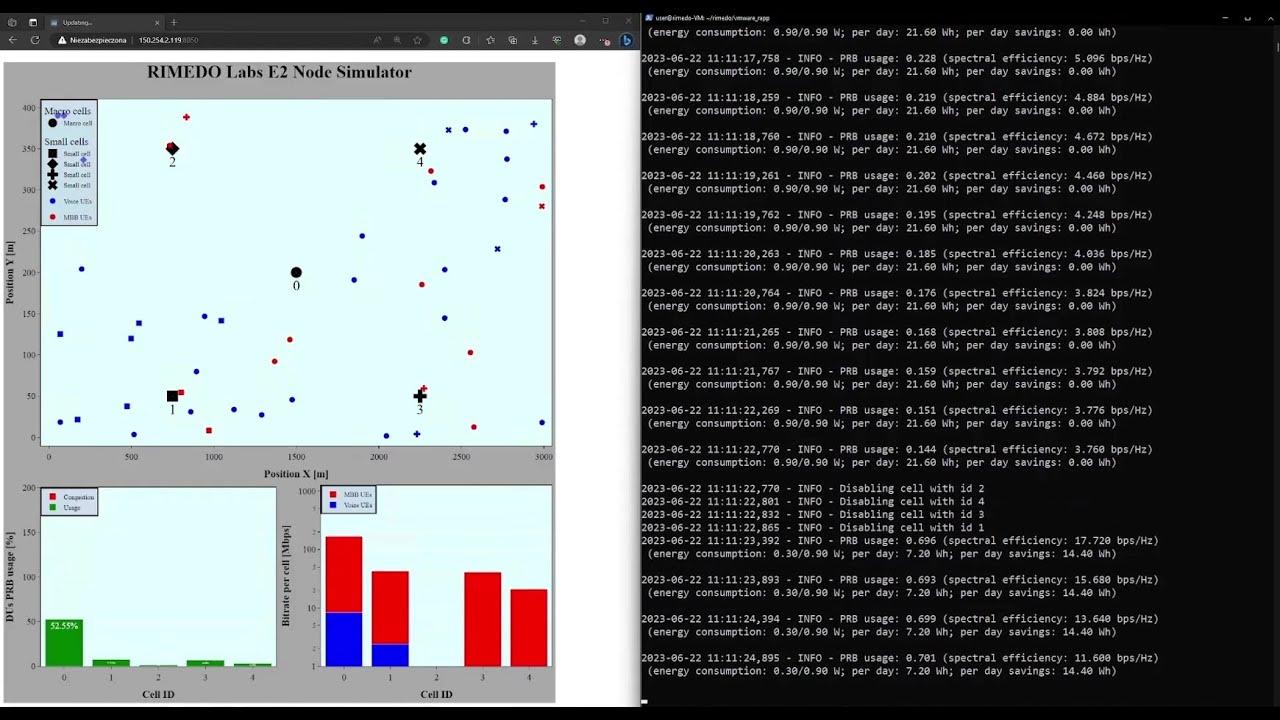Click the red Congestion legend swatch
This screenshot has height=720, width=1280.
(x=53, y=497)
